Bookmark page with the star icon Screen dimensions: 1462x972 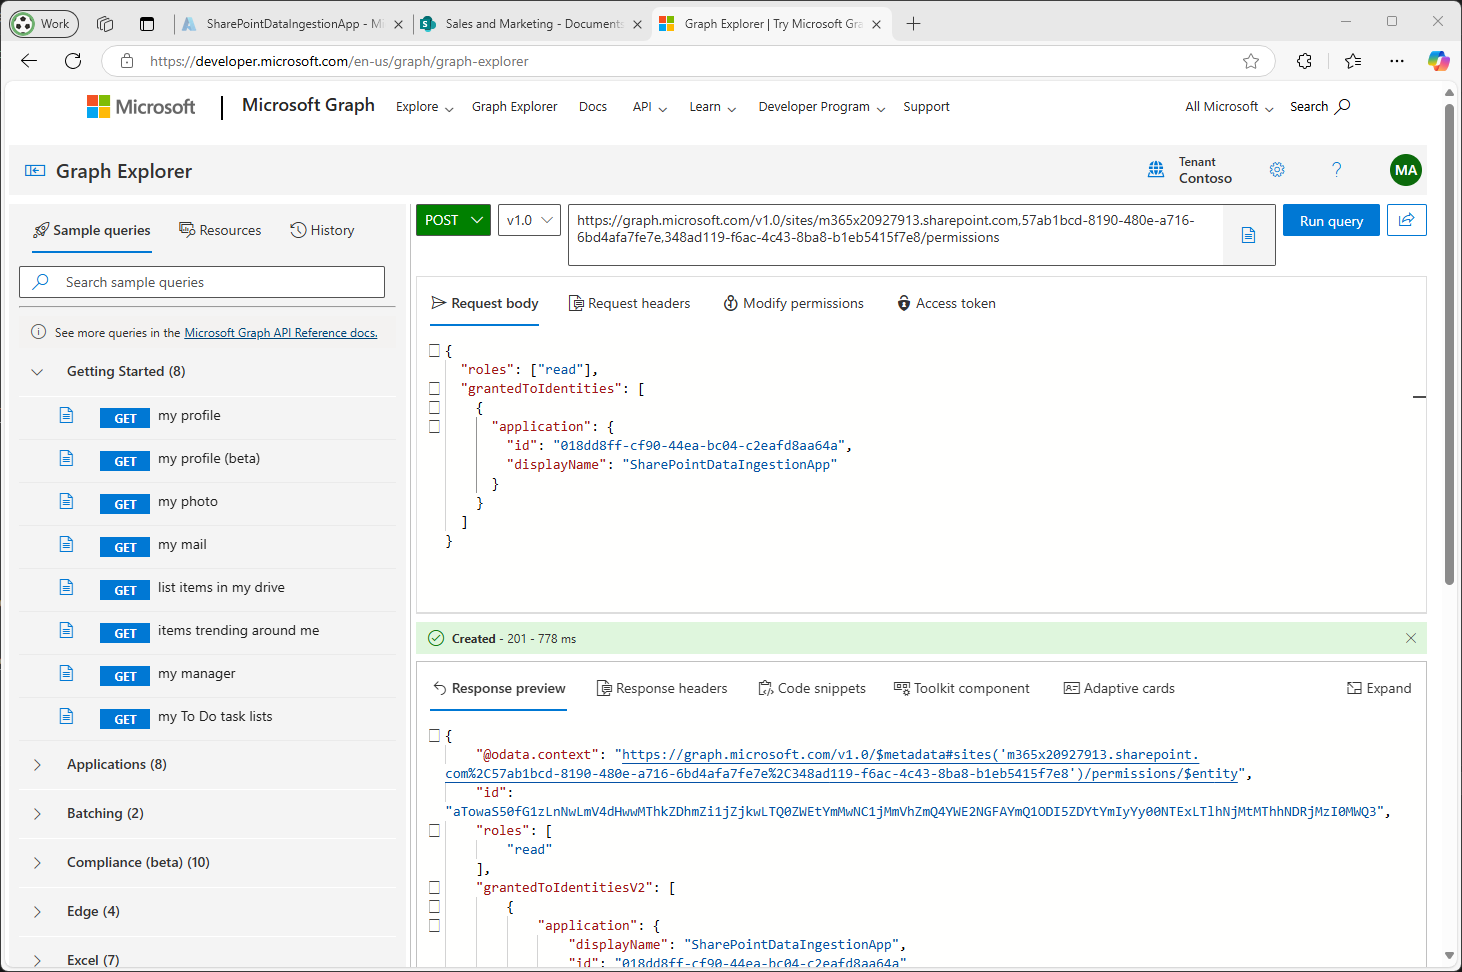coord(1251,61)
